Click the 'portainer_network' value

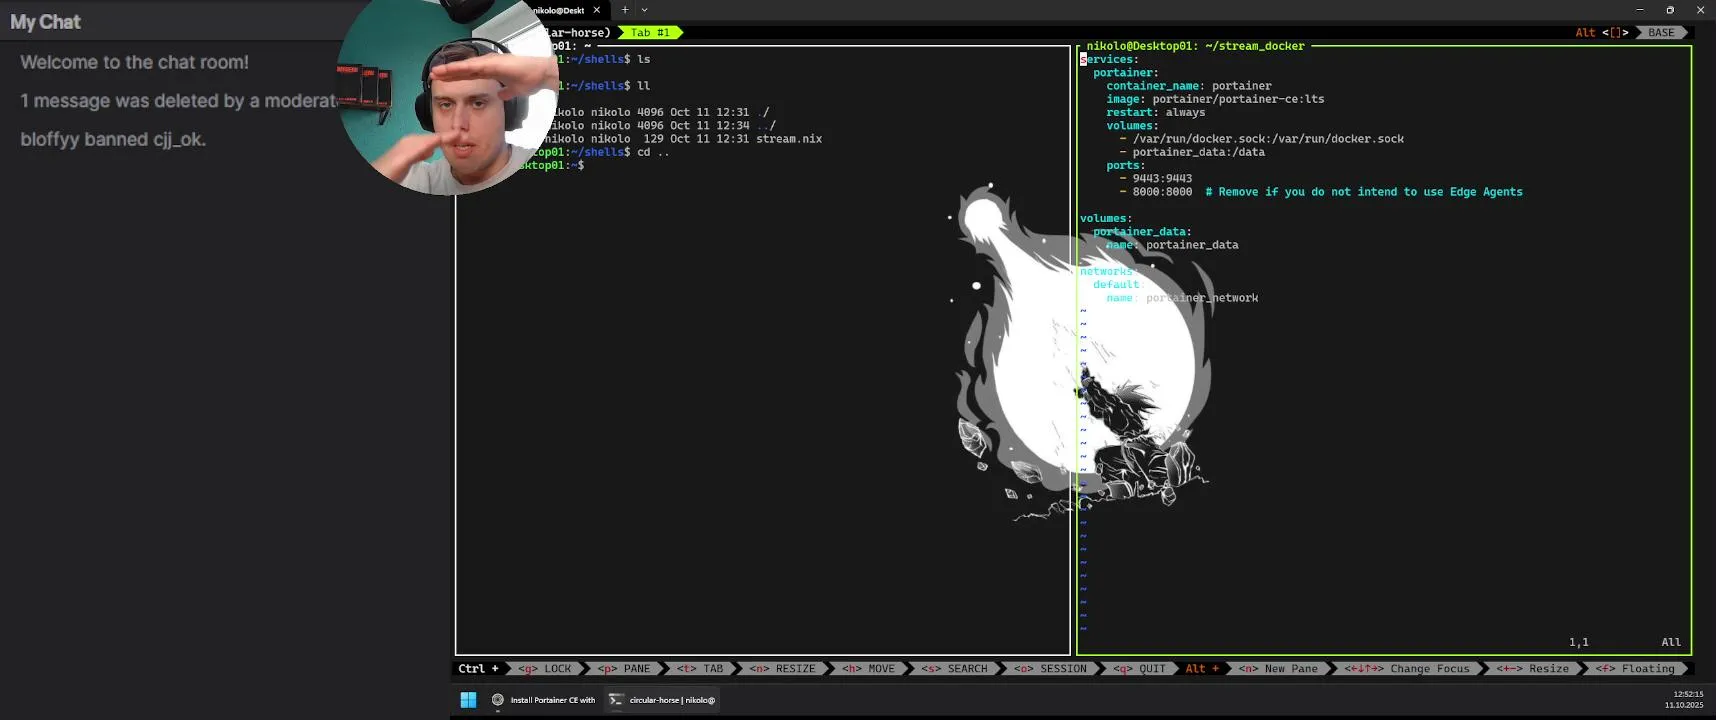point(1202,298)
